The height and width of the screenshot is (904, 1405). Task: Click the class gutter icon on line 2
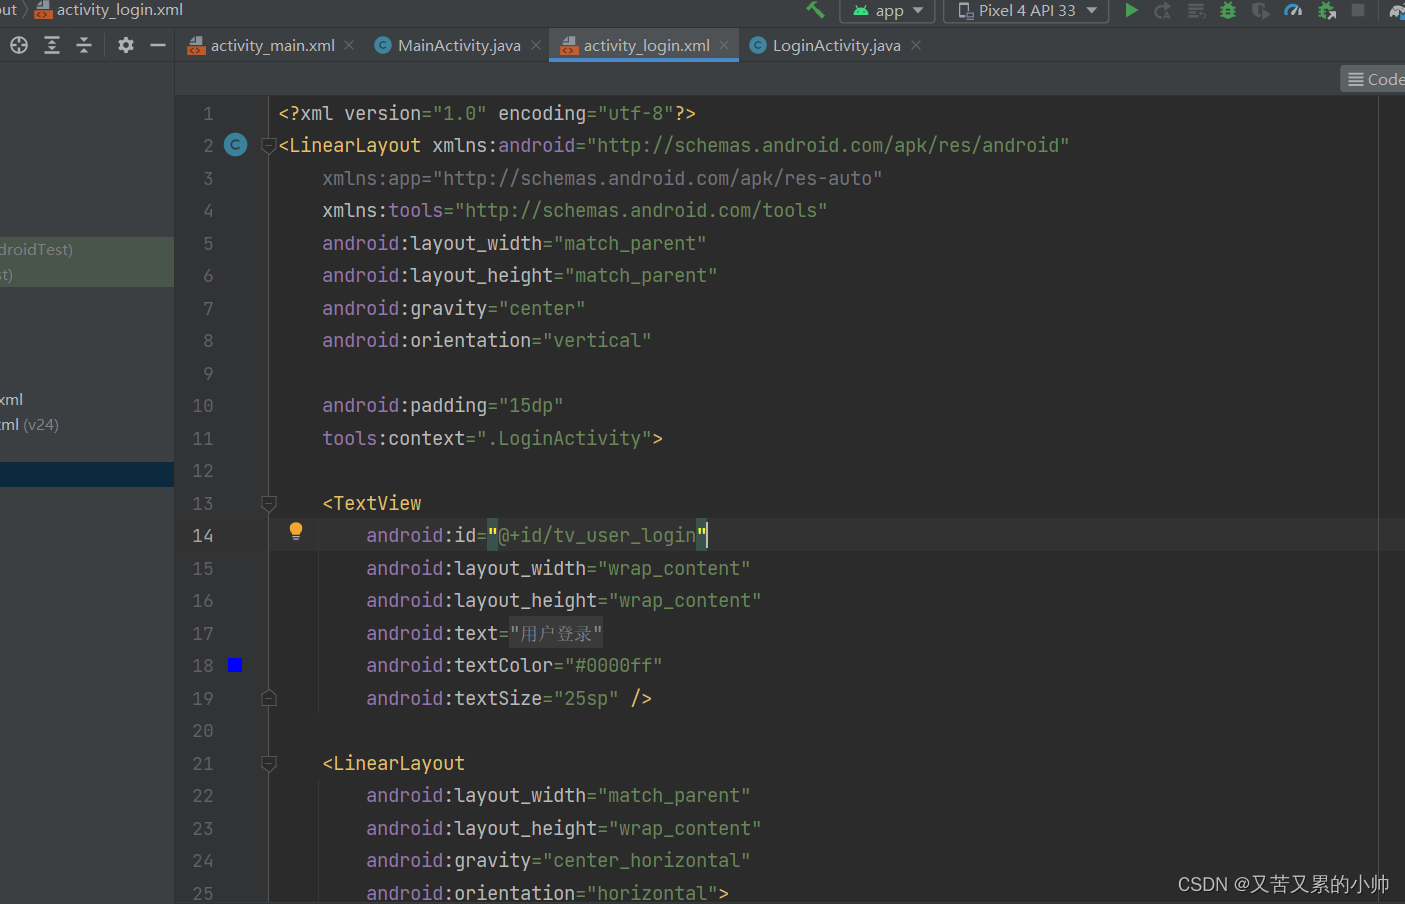236,145
